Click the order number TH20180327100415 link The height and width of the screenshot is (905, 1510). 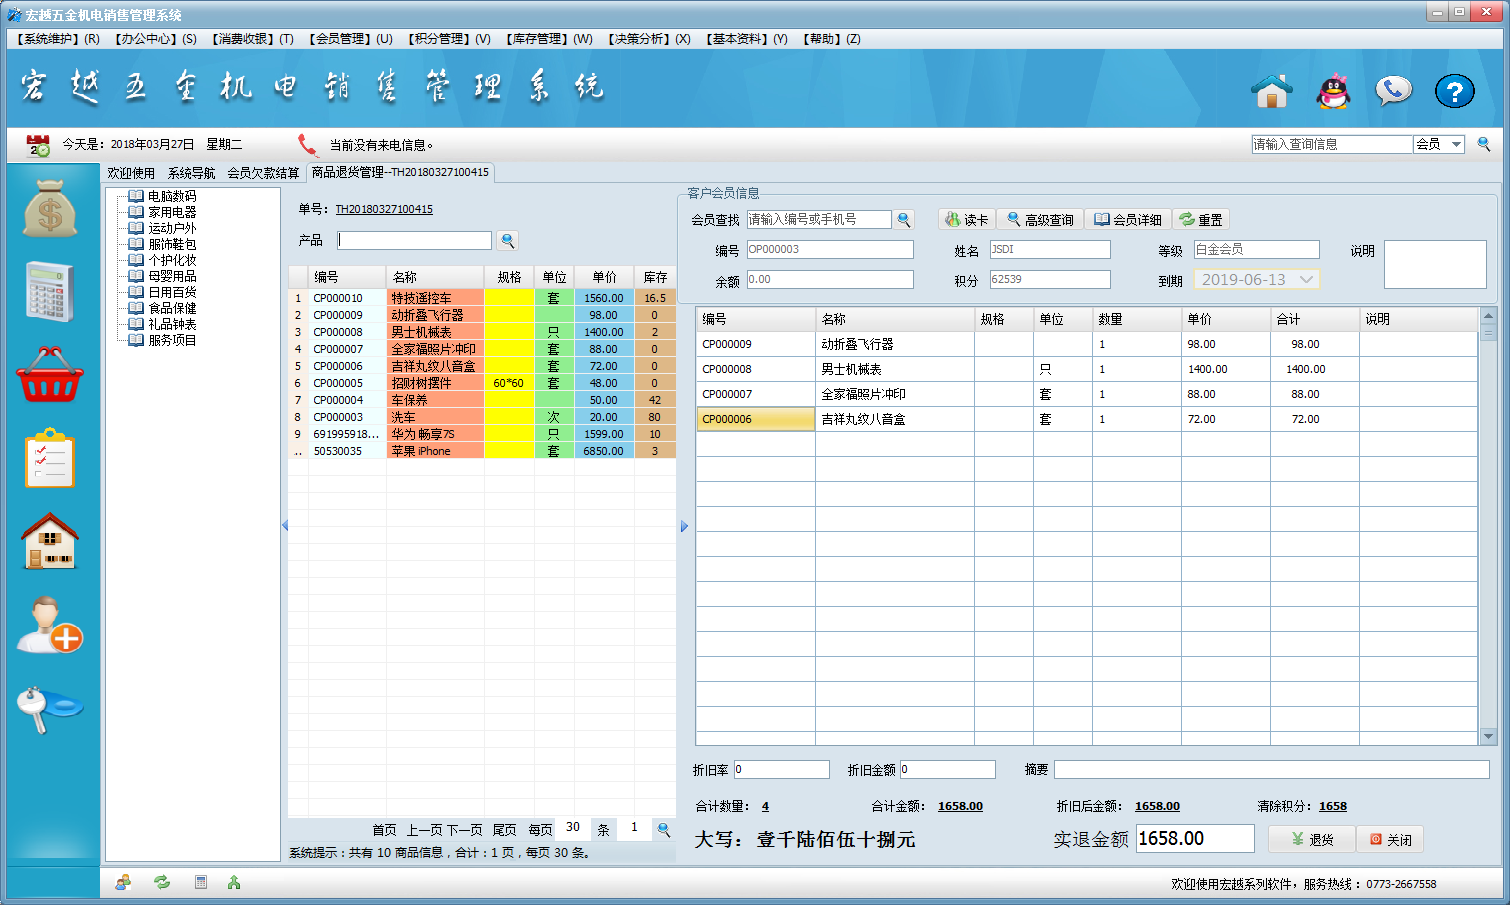point(384,209)
